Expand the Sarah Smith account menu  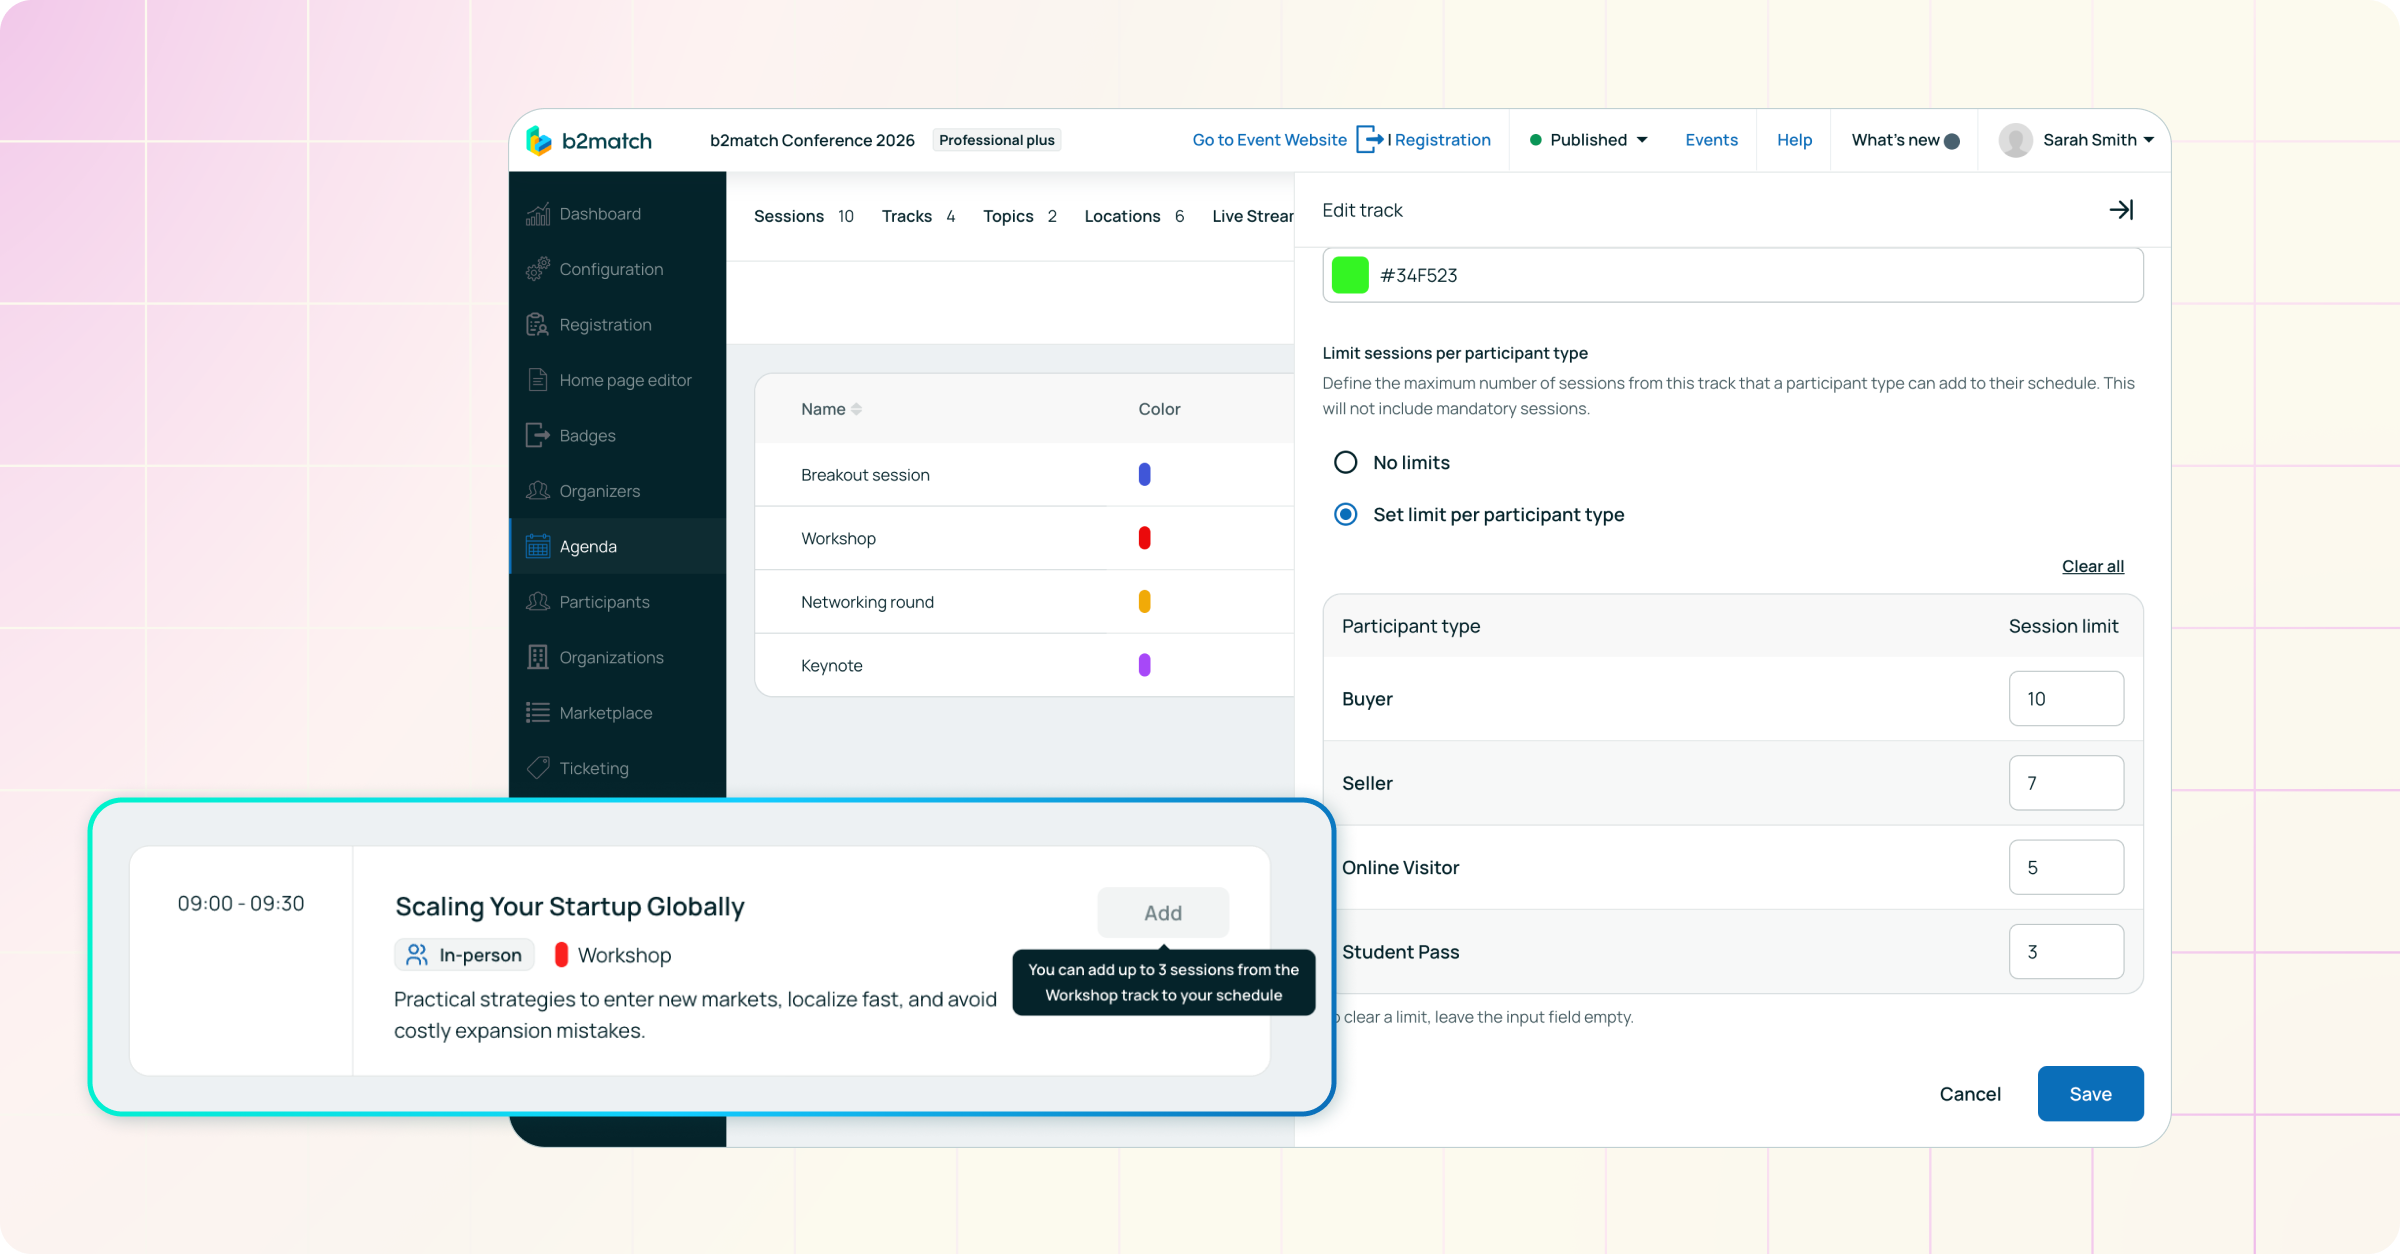(2098, 140)
